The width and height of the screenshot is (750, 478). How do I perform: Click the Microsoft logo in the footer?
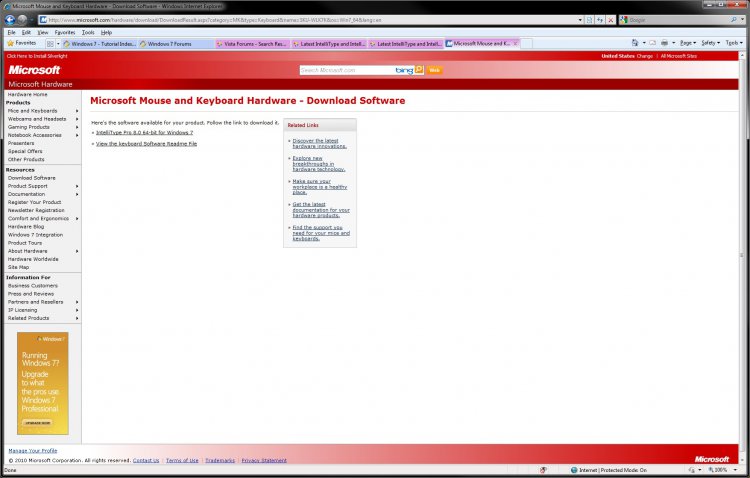[712, 459]
